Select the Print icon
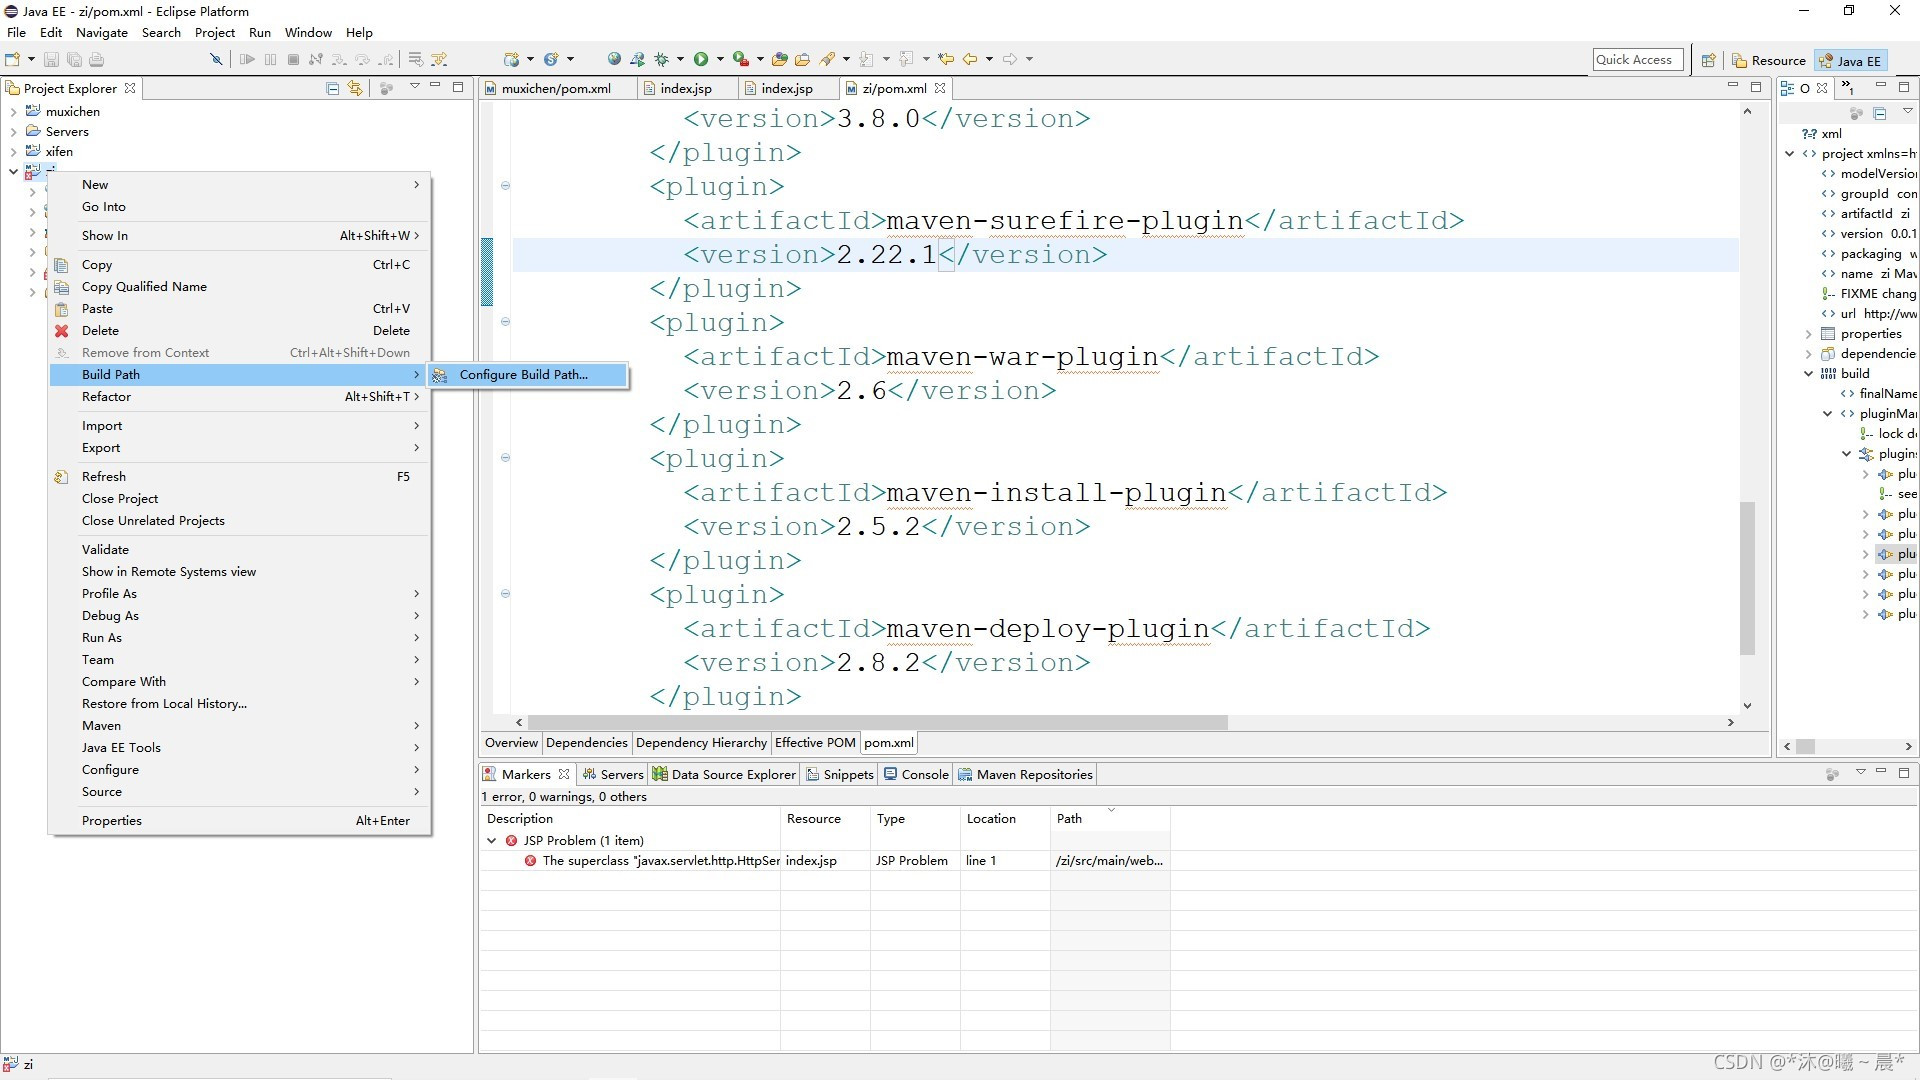This screenshot has width=1920, height=1080. coord(96,59)
